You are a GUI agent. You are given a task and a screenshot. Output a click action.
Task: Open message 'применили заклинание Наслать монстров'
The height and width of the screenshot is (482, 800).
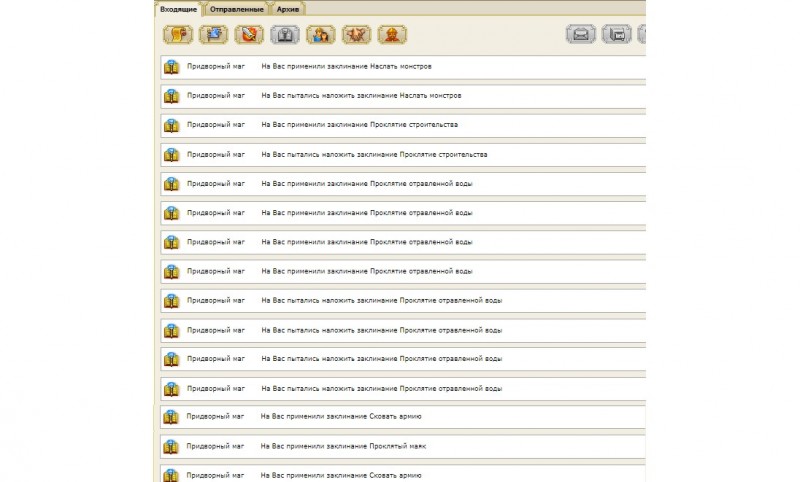(346, 67)
